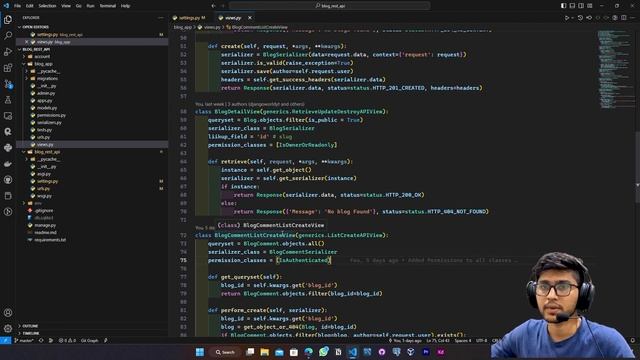Screen dimensions: 640x360
Task: Toggle the primary side bar layout
Action: pyautogui.click(x=563, y=6)
